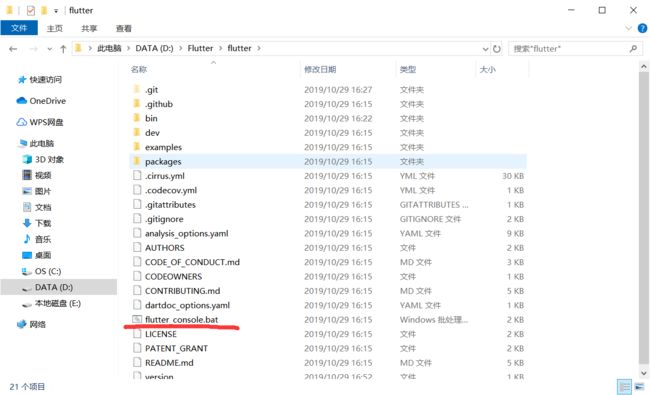Select 此电脑 in the navigation pane
The height and width of the screenshot is (395, 650).
click(41, 143)
